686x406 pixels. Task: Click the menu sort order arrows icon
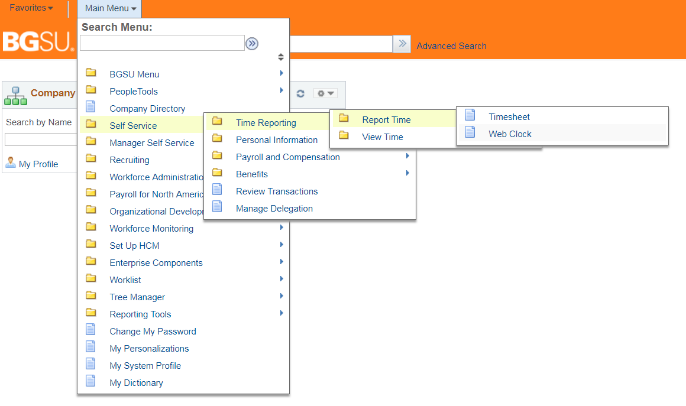pos(281,57)
